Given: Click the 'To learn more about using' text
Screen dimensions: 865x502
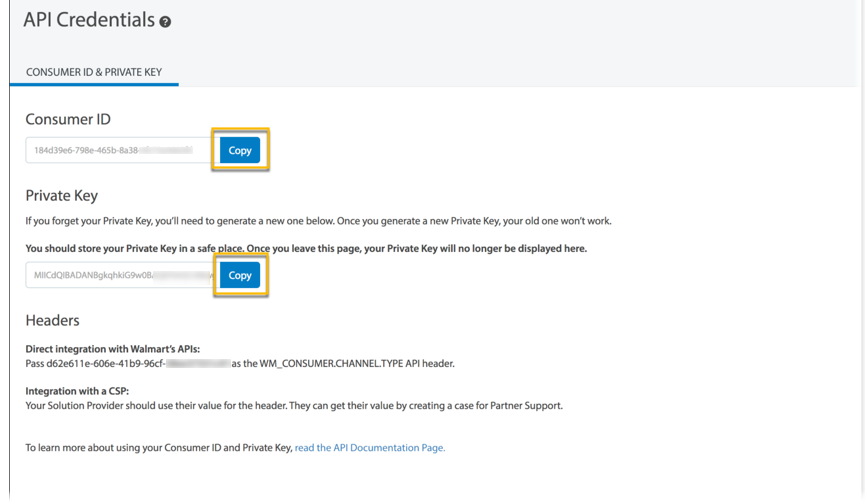Looking at the screenshot, I should click(158, 448).
